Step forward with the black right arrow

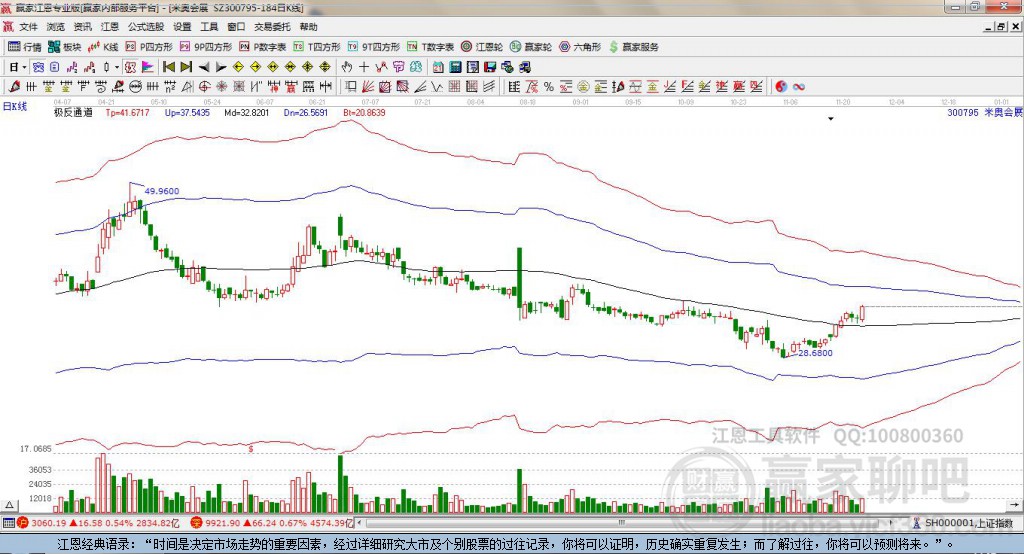[x=221, y=67]
